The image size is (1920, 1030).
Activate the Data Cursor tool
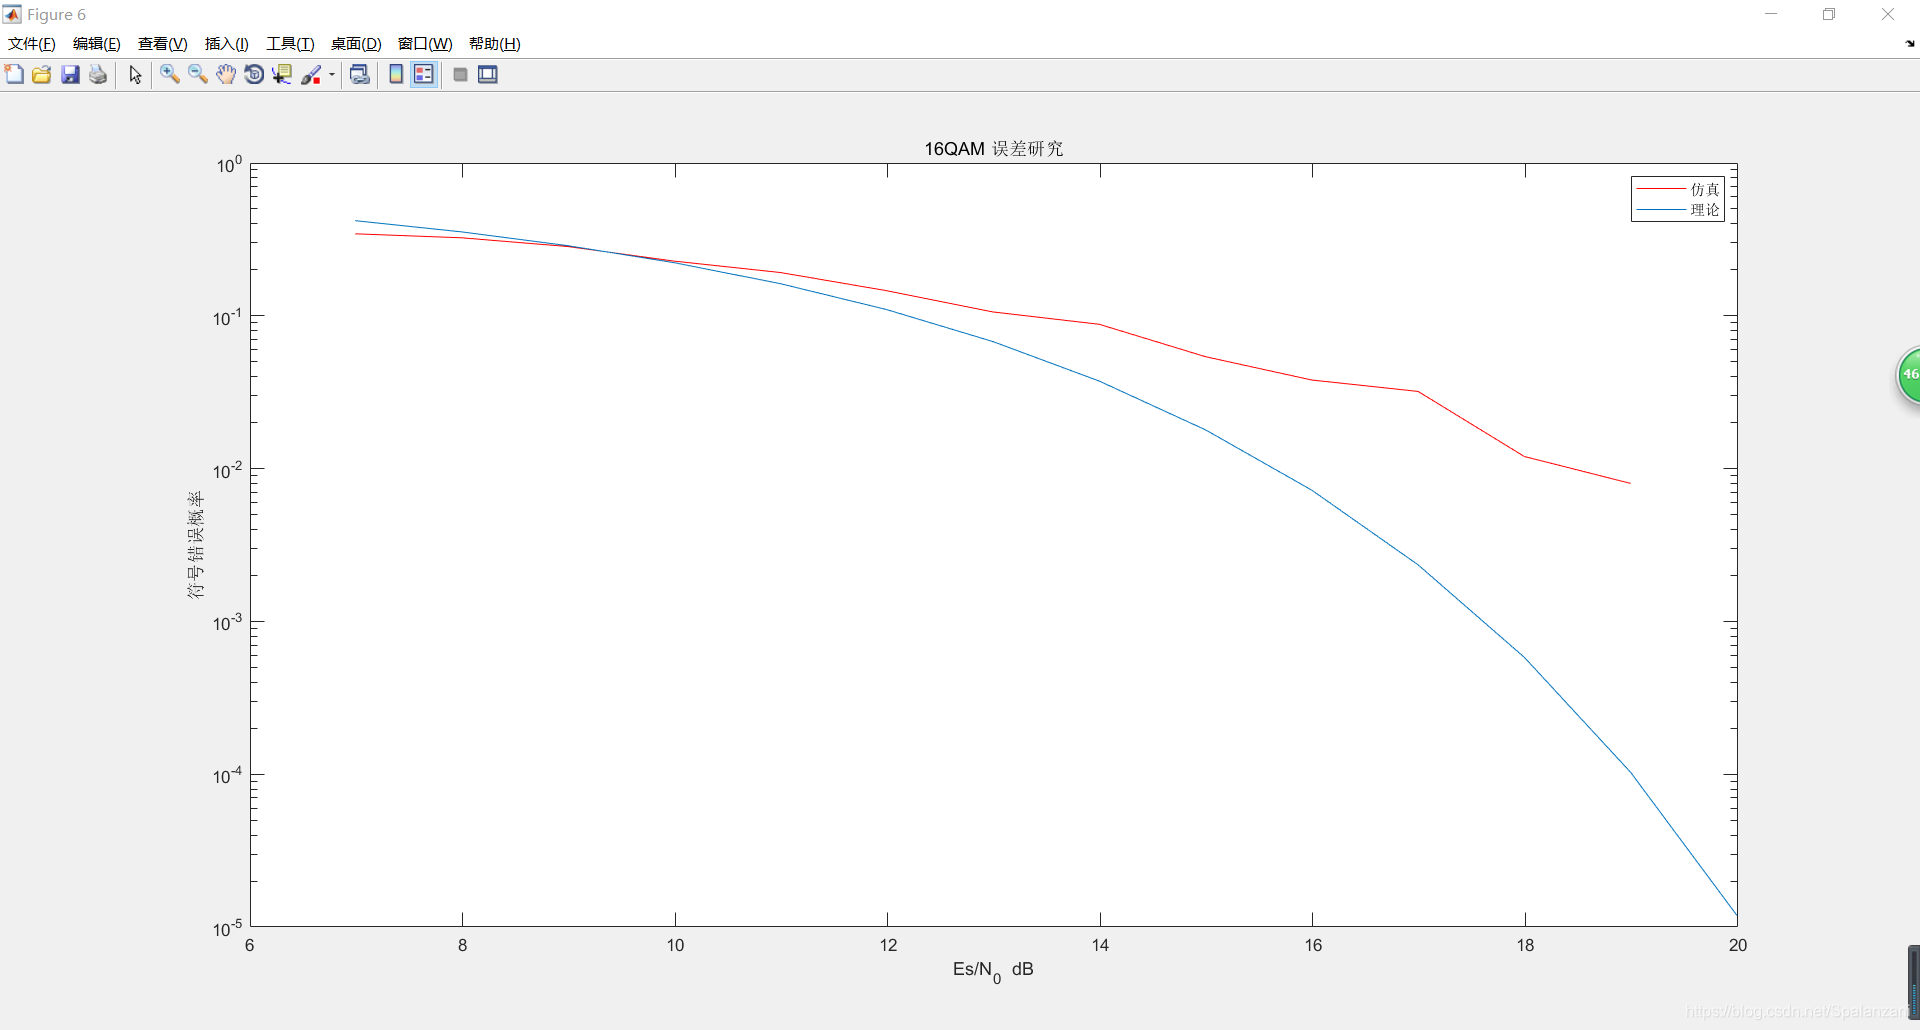[282, 75]
